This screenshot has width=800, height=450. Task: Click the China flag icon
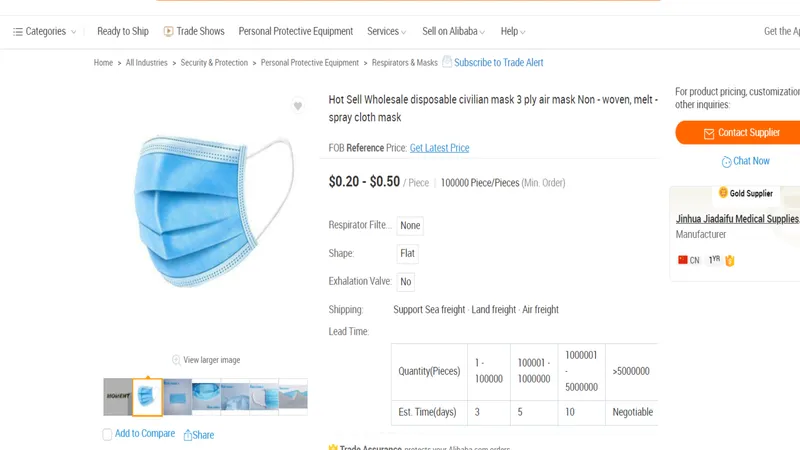pyautogui.click(x=683, y=260)
